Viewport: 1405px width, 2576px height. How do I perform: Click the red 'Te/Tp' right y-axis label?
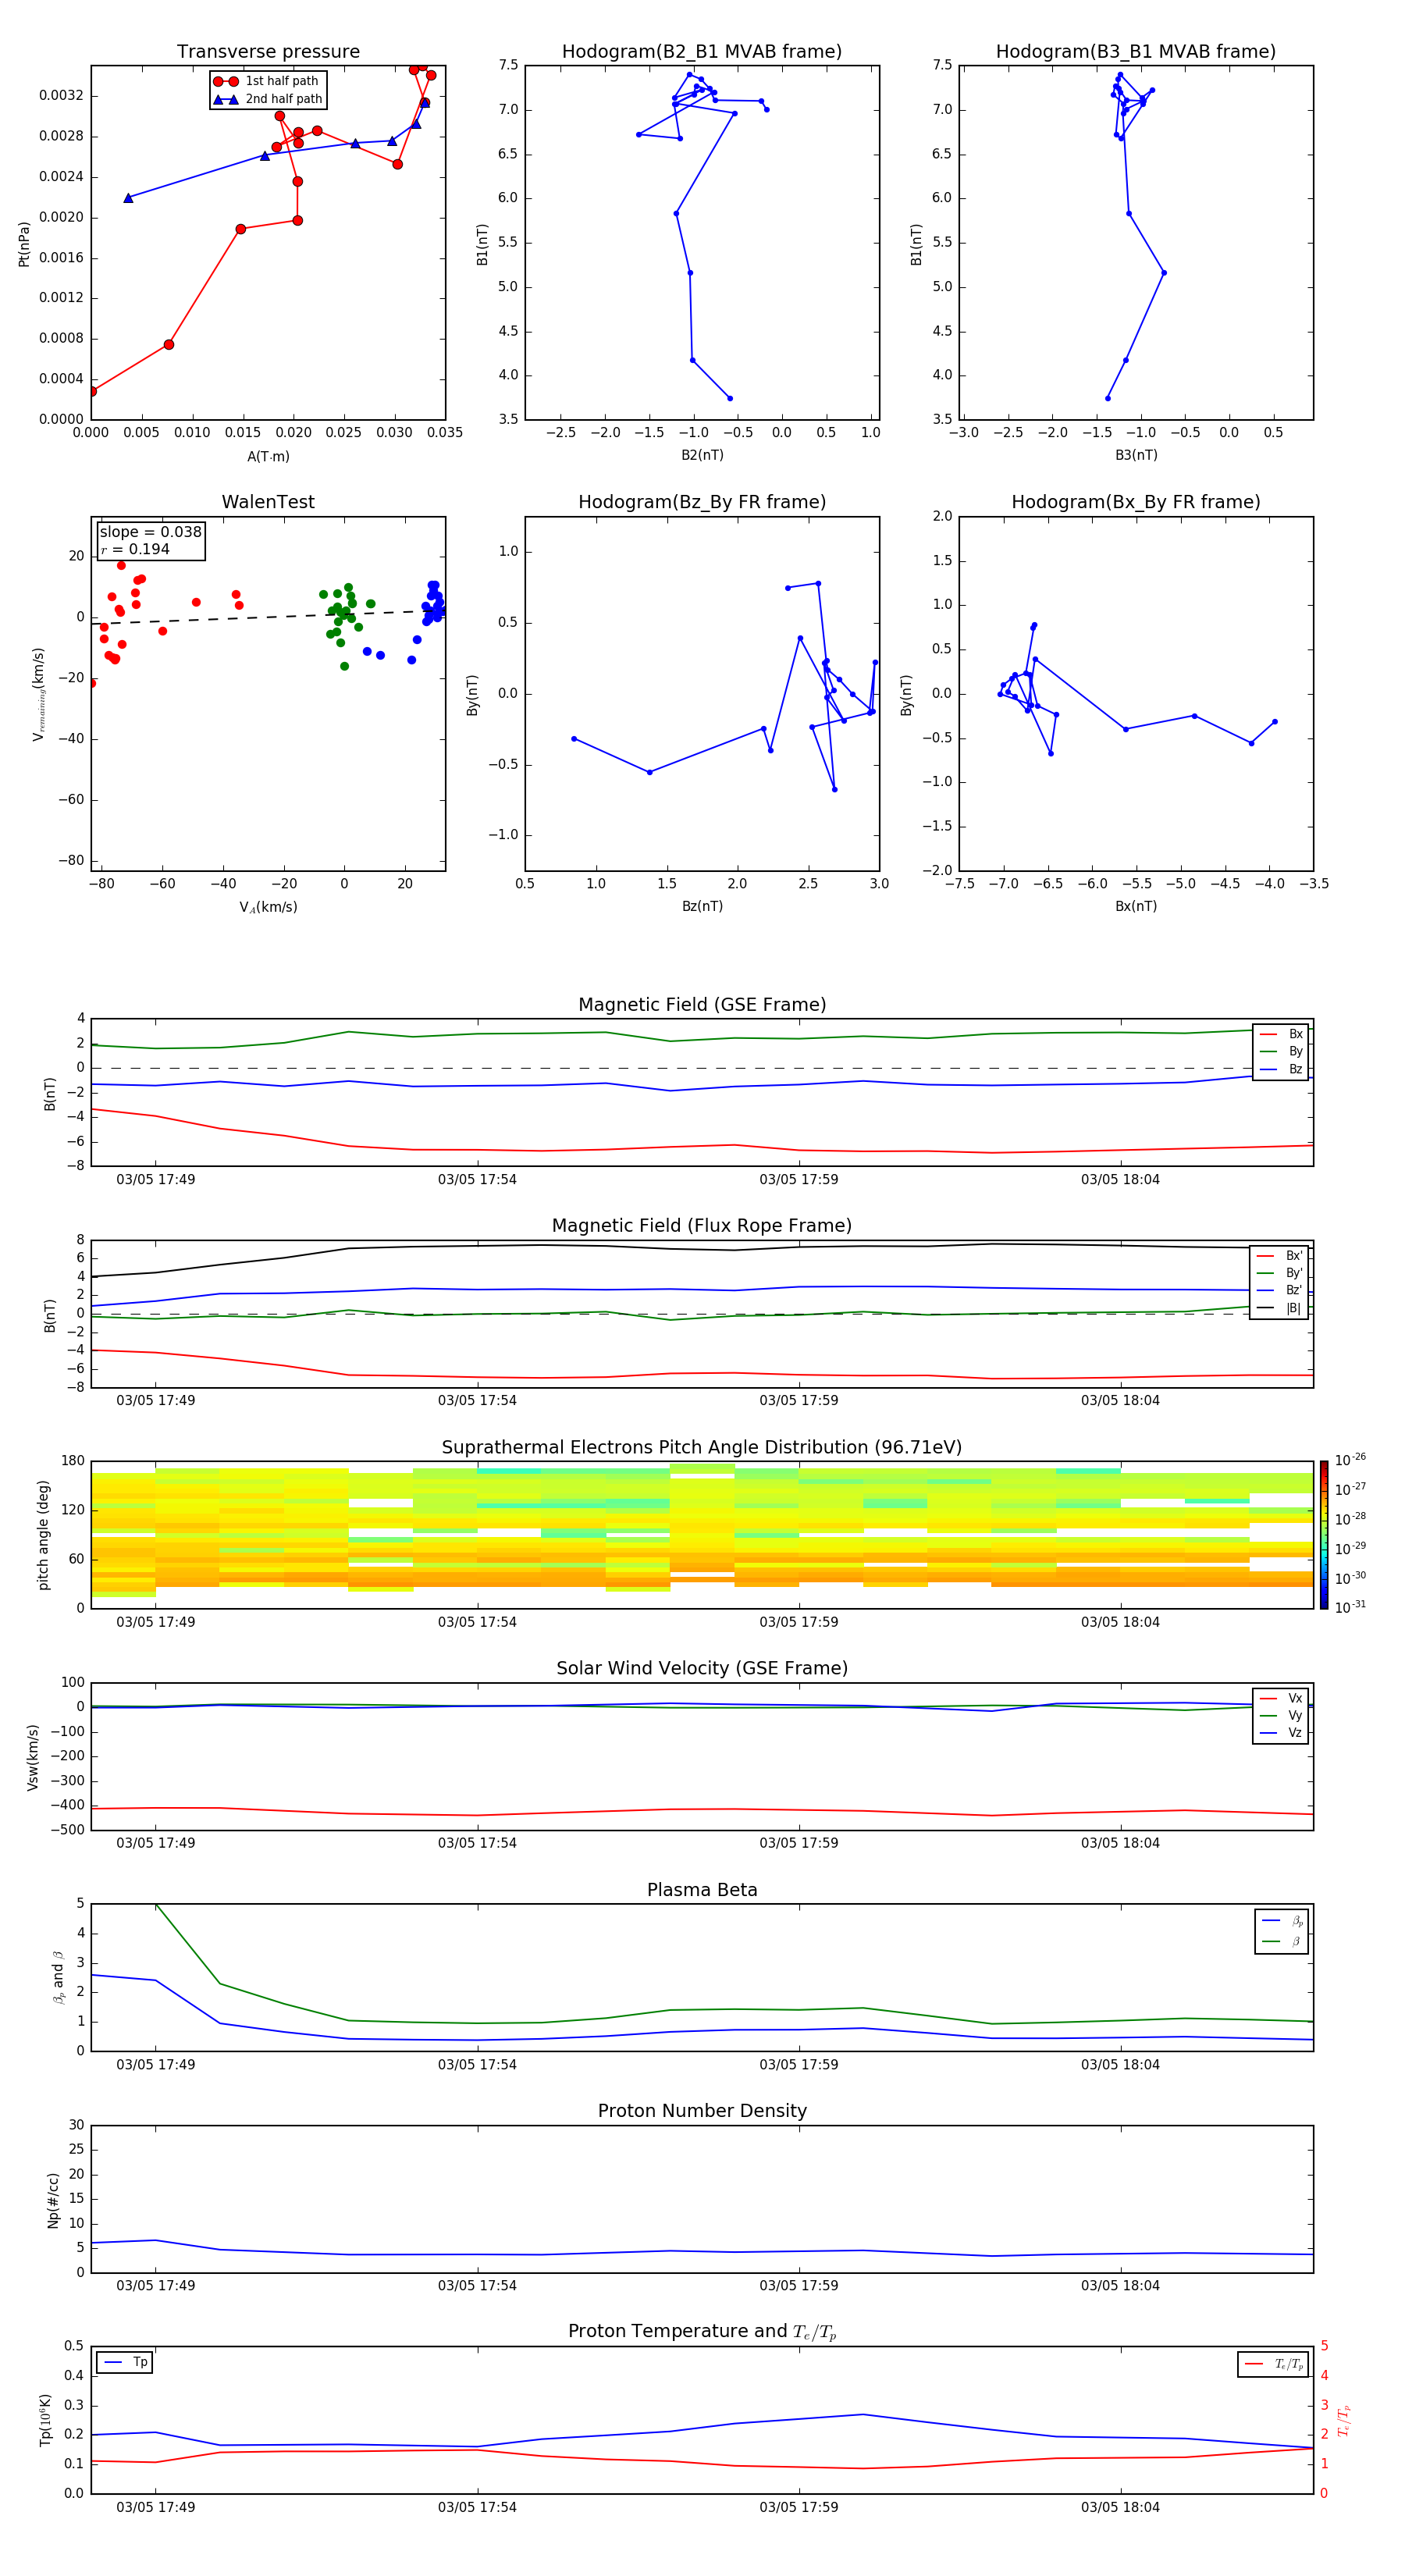coord(1343,2421)
